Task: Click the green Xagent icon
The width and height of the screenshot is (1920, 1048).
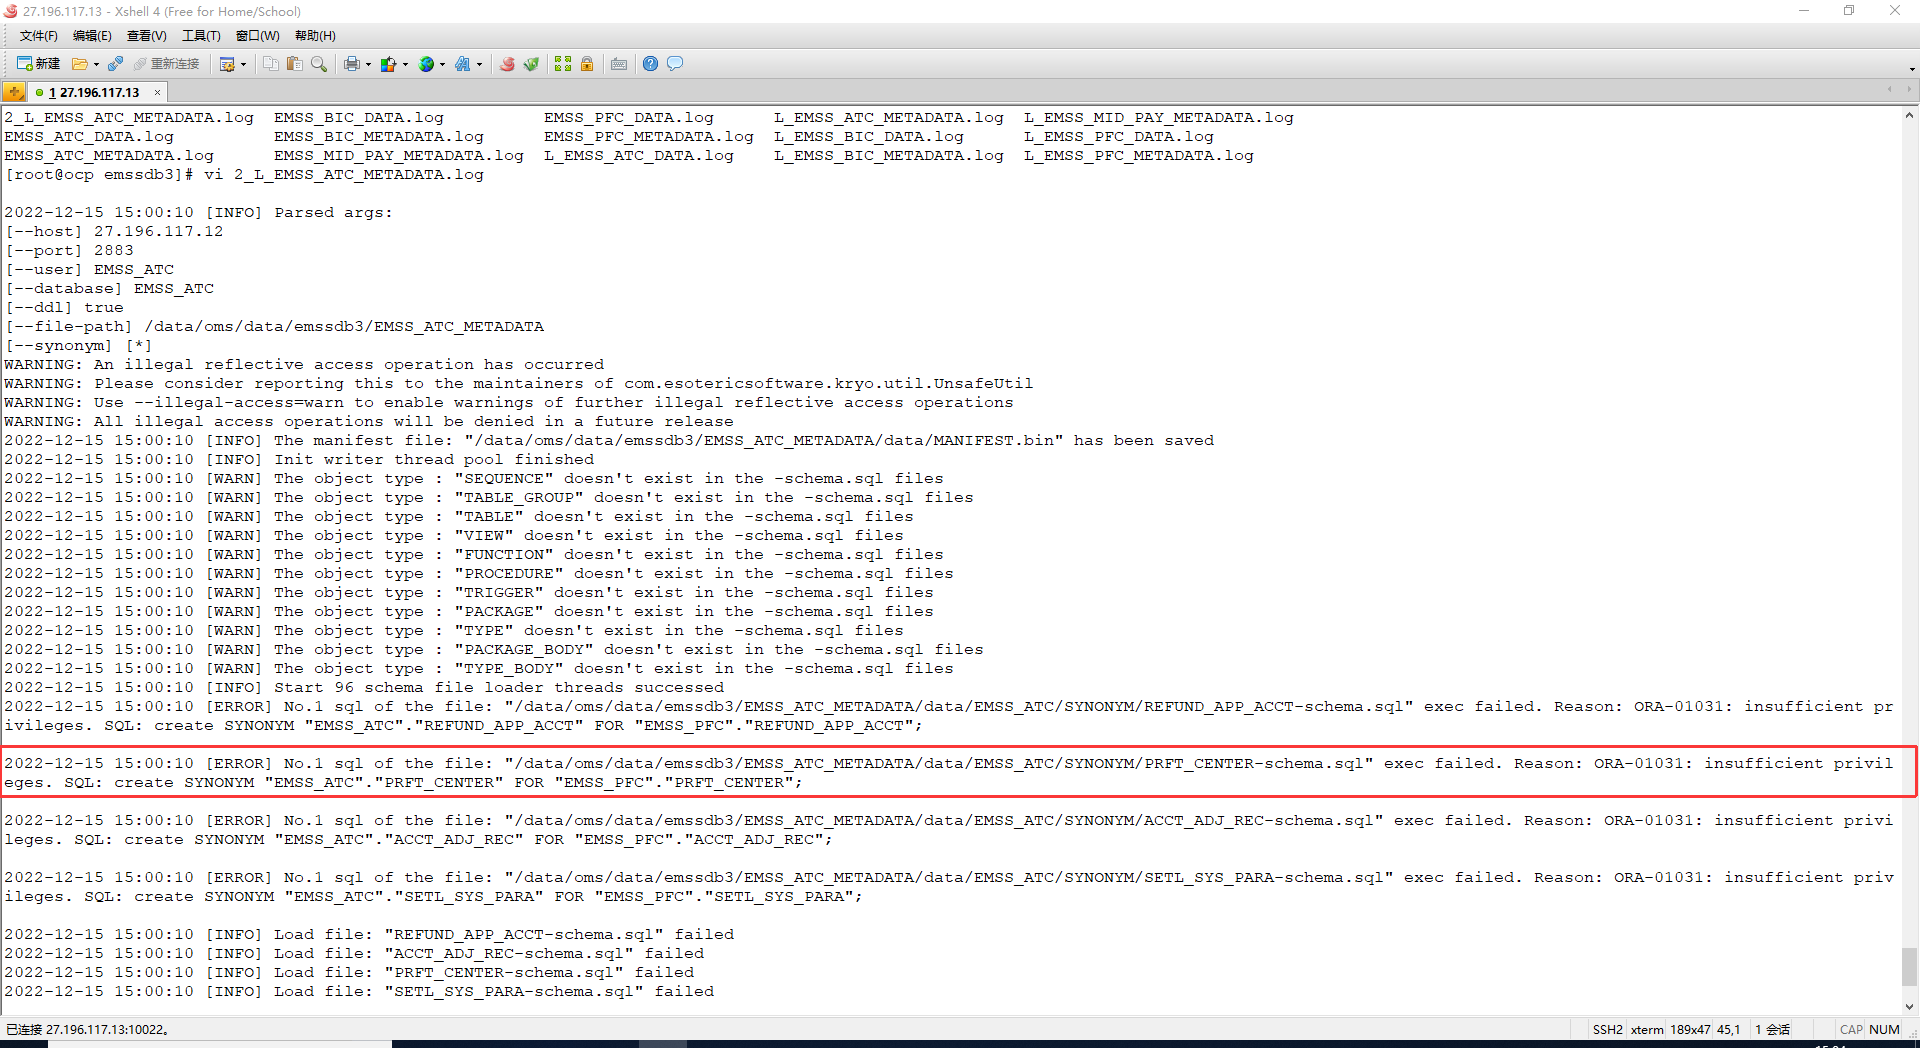Action: pyautogui.click(x=531, y=64)
